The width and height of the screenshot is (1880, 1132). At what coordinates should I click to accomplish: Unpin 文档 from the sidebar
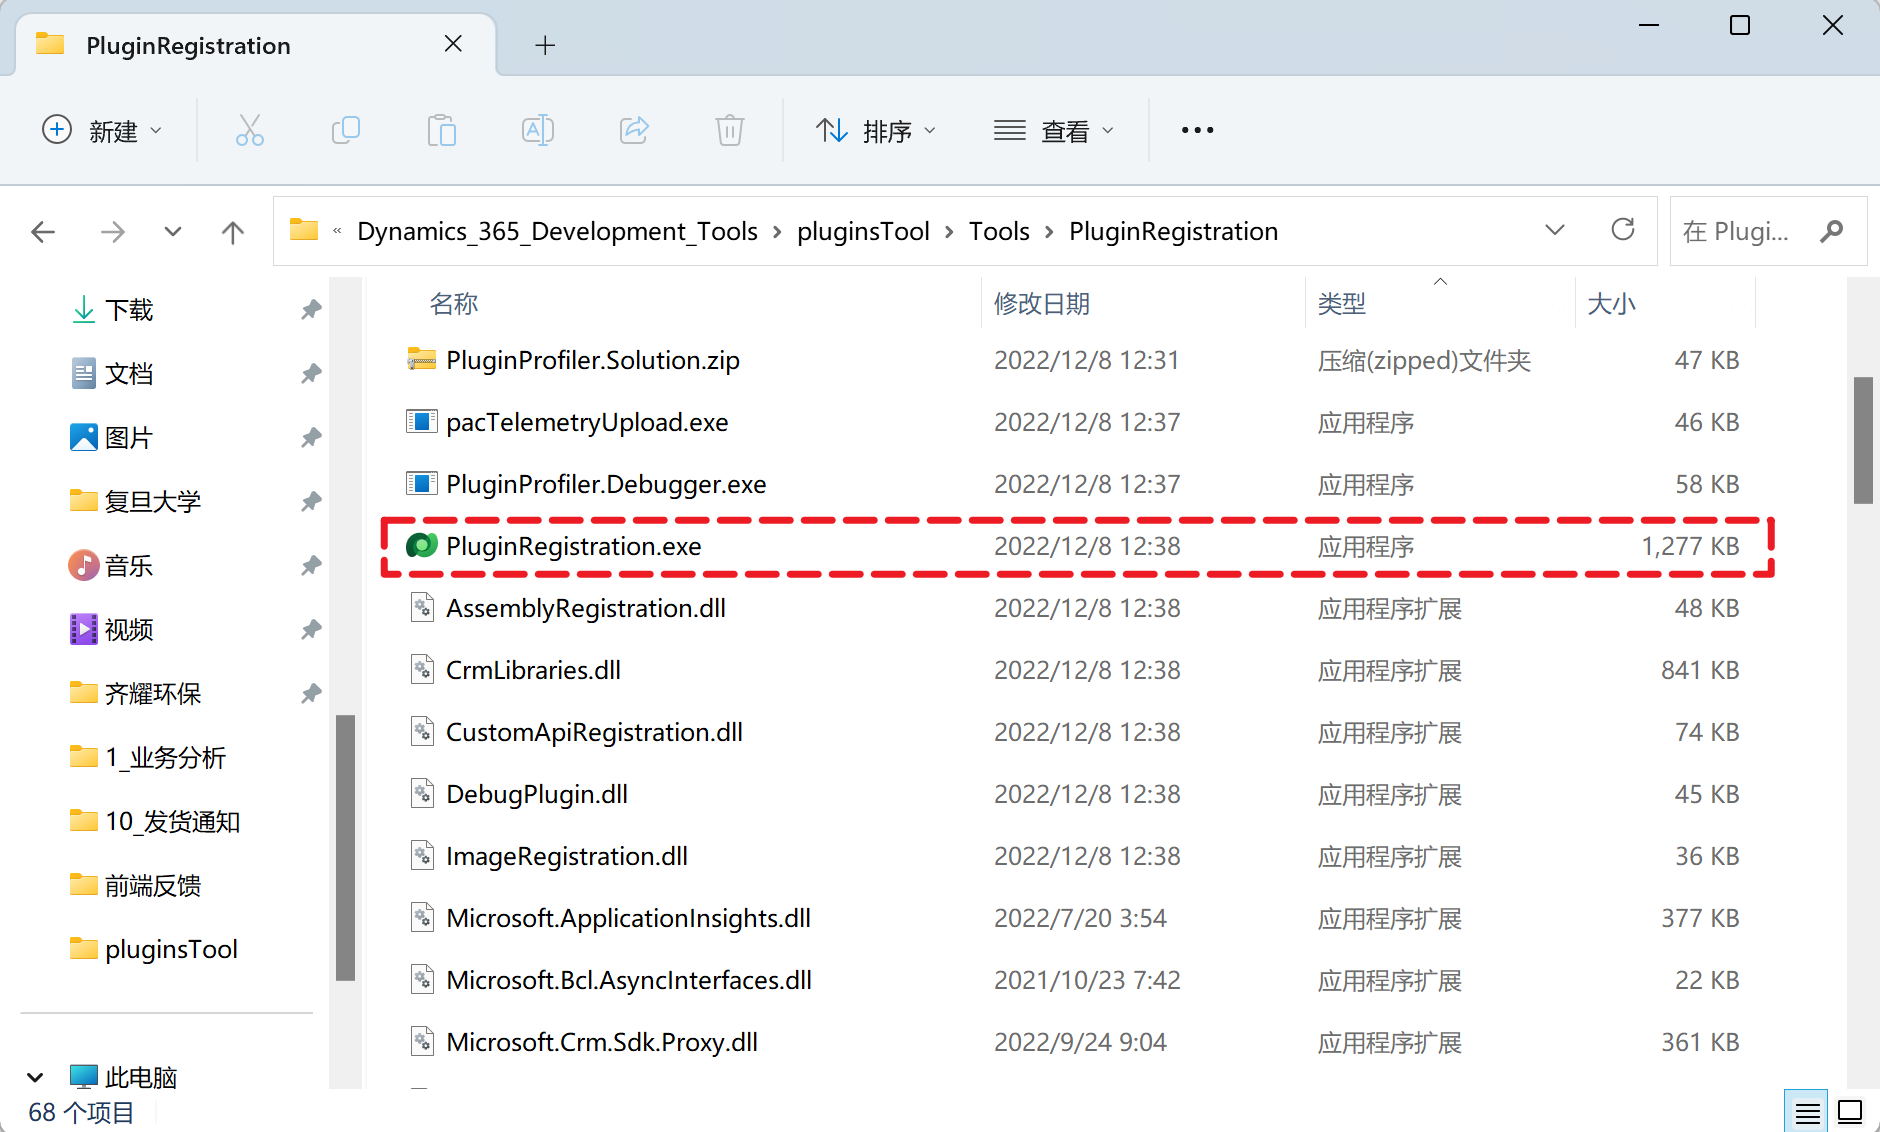[311, 373]
